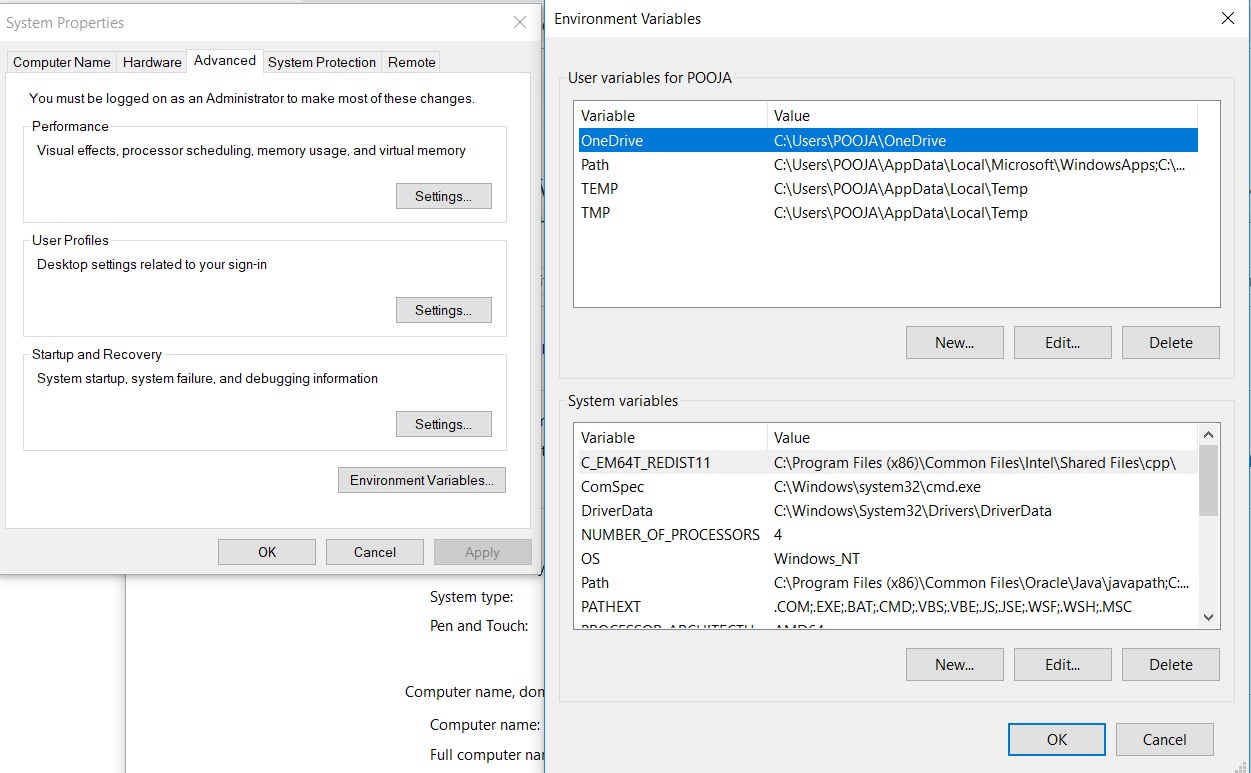Image resolution: width=1251 pixels, height=773 pixels.
Task: Select the TEMP user variable
Action: coord(599,189)
